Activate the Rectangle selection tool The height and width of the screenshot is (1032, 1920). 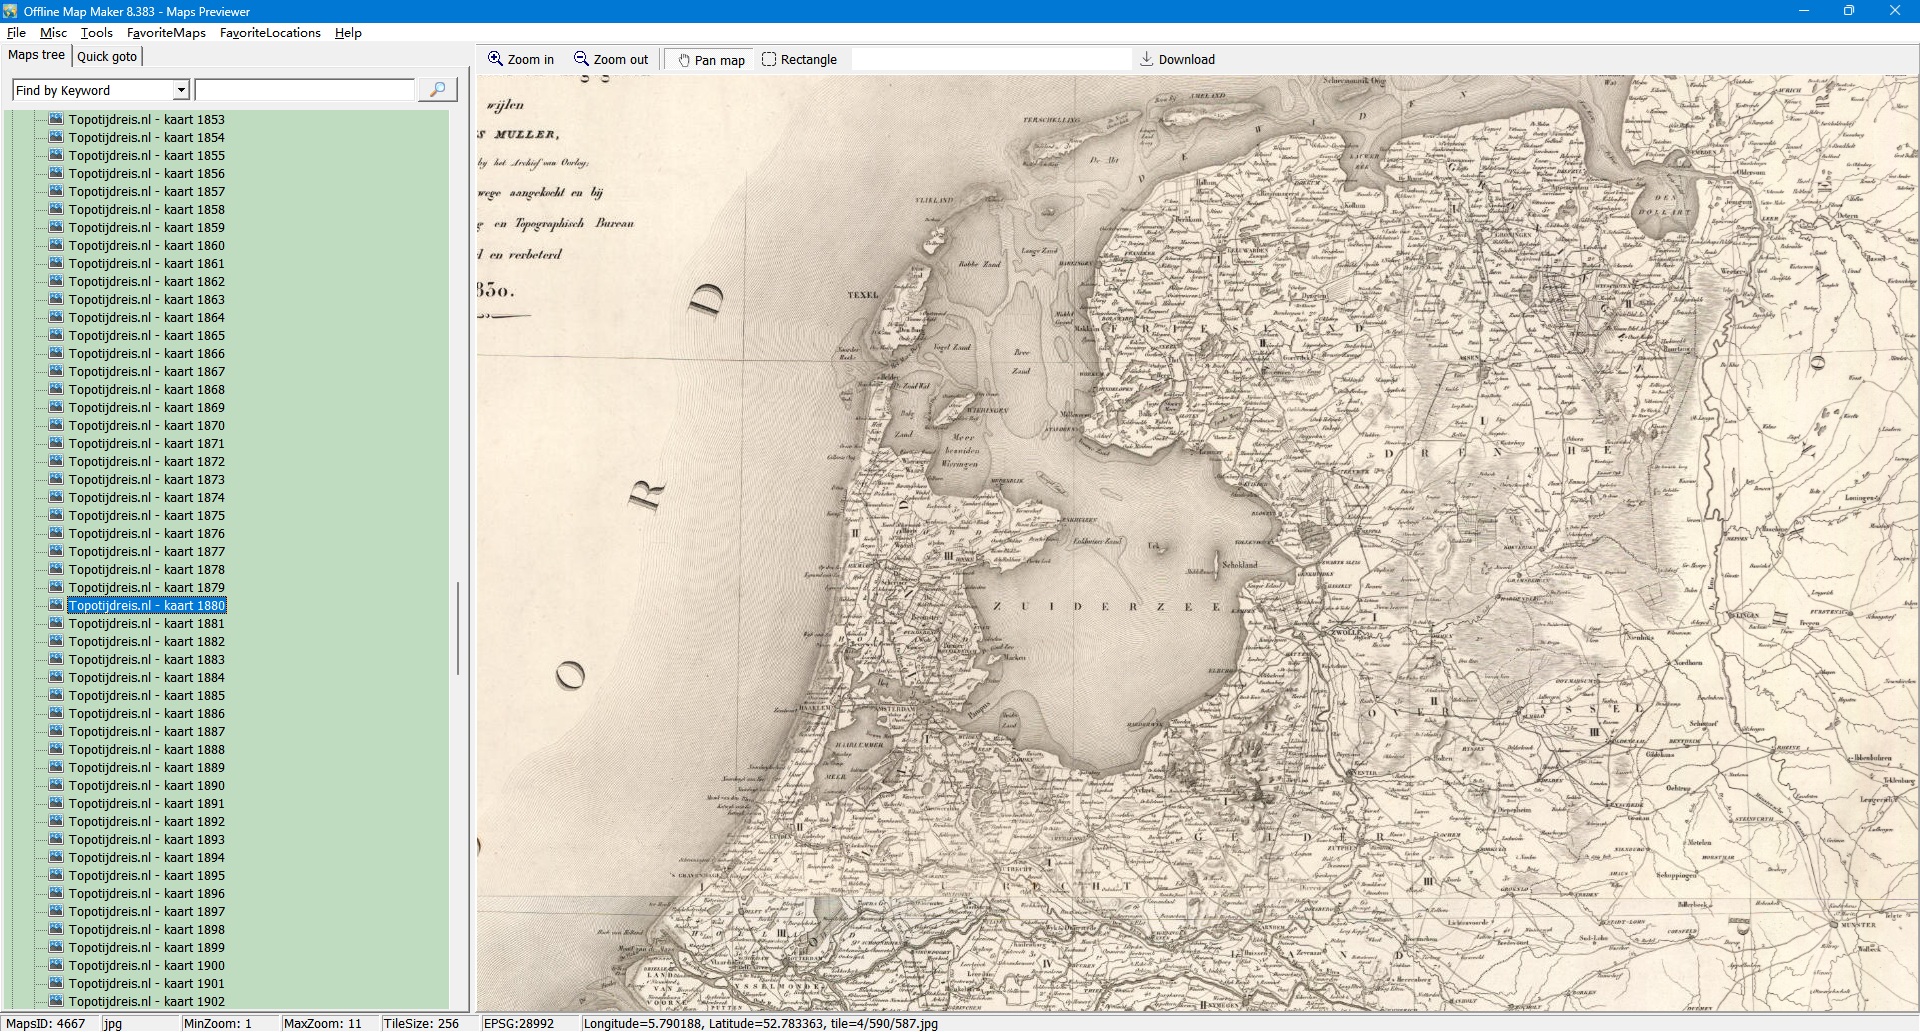coord(769,60)
